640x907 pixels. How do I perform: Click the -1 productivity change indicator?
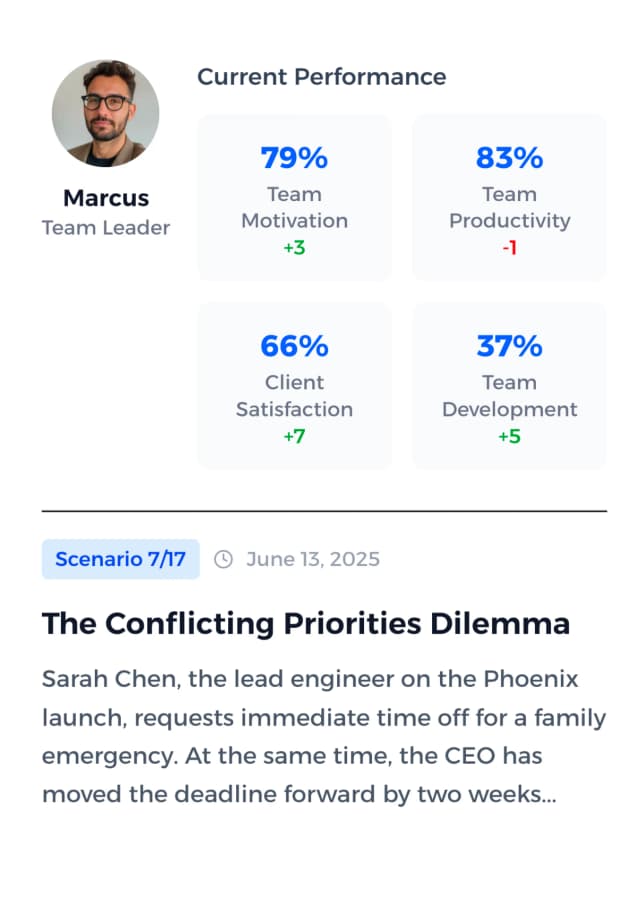[x=510, y=248]
